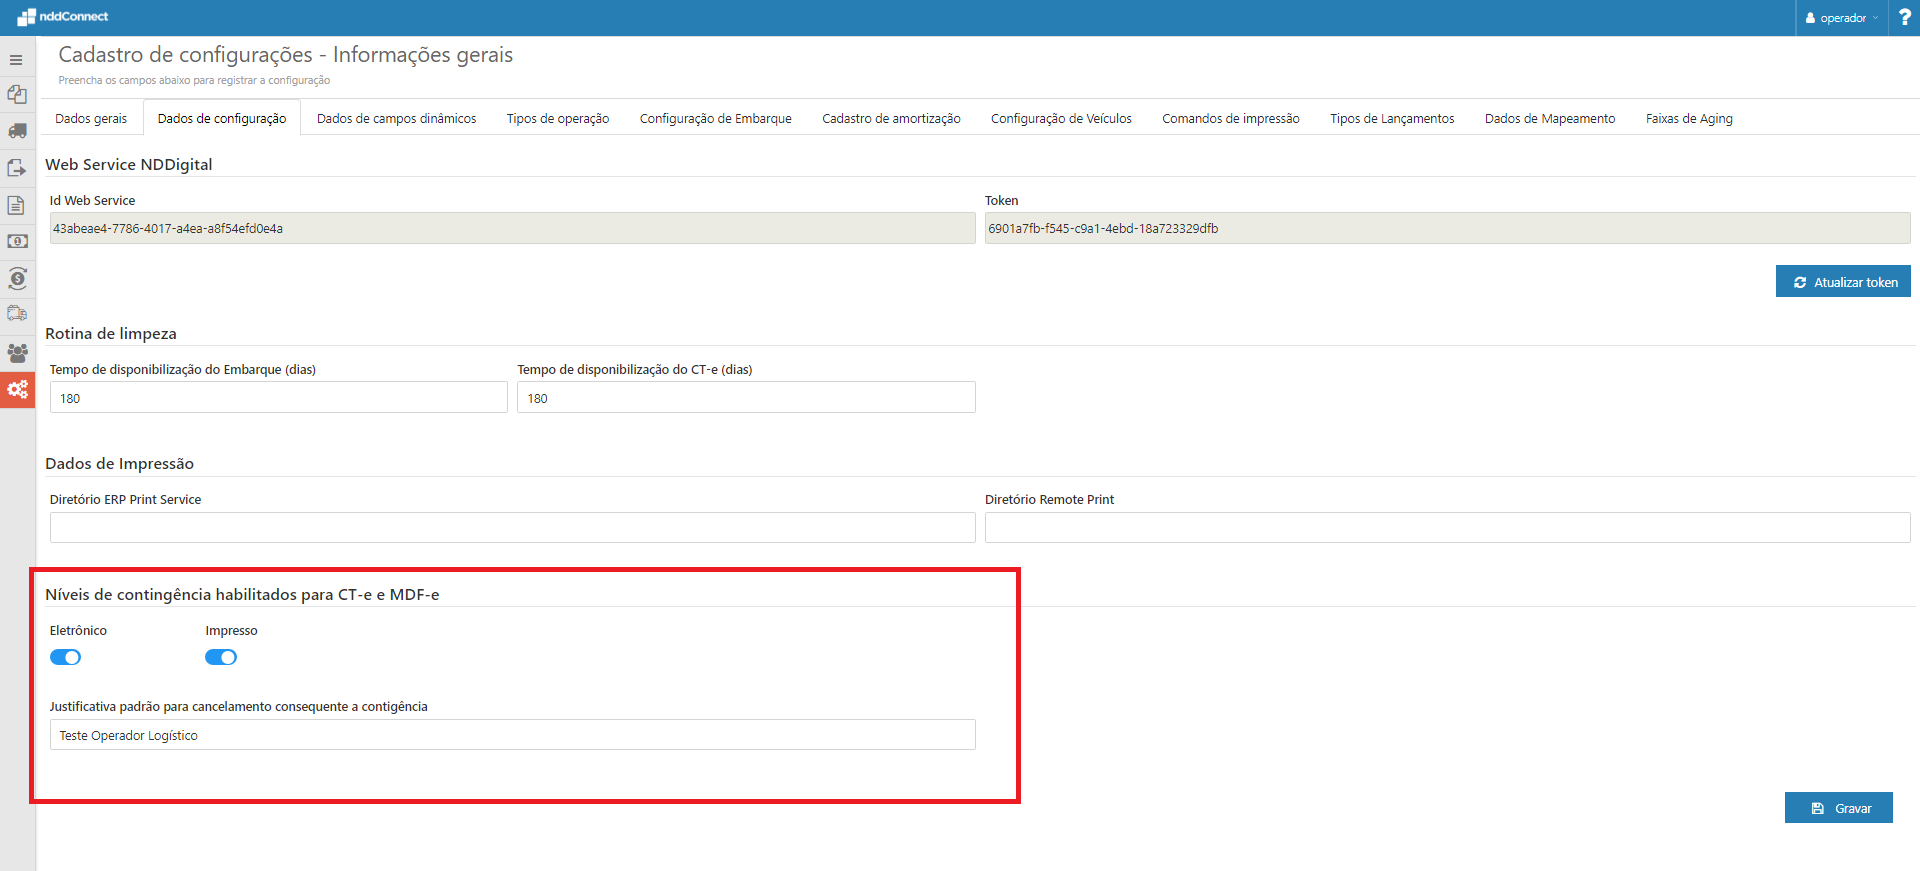The height and width of the screenshot is (871, 1920).
Task: Go to Configuração de Embarque tab
Action: (716, 118)
